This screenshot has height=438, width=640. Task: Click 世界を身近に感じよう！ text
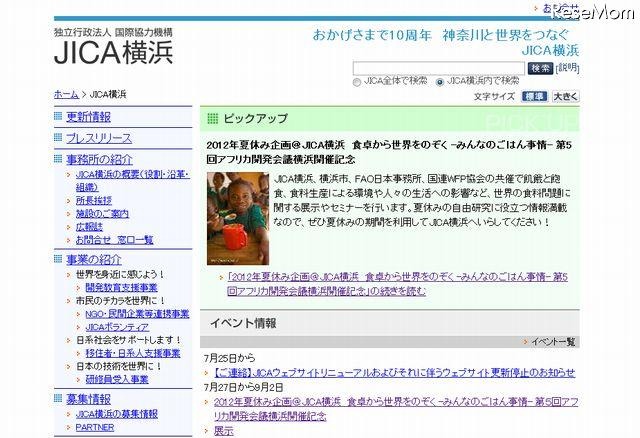pyautogui.click(x=120, y=274)
